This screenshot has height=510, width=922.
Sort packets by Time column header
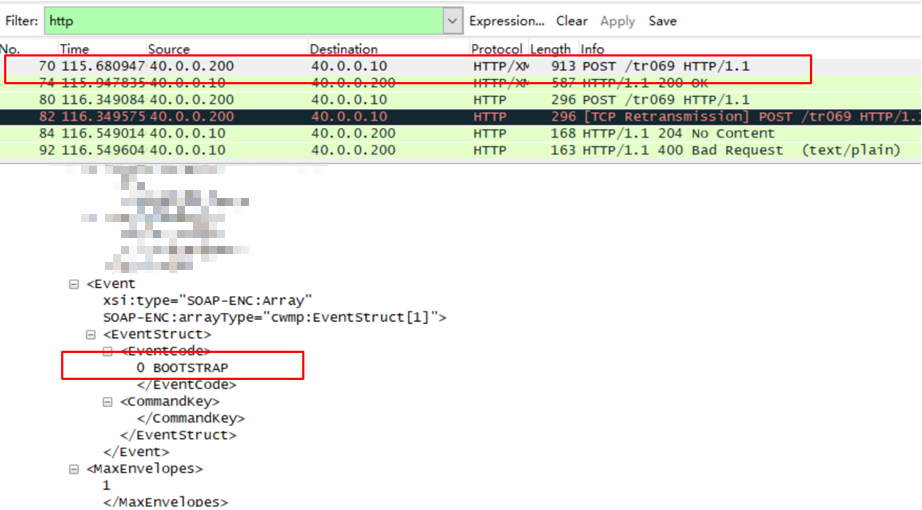click(x=74, y=49)
